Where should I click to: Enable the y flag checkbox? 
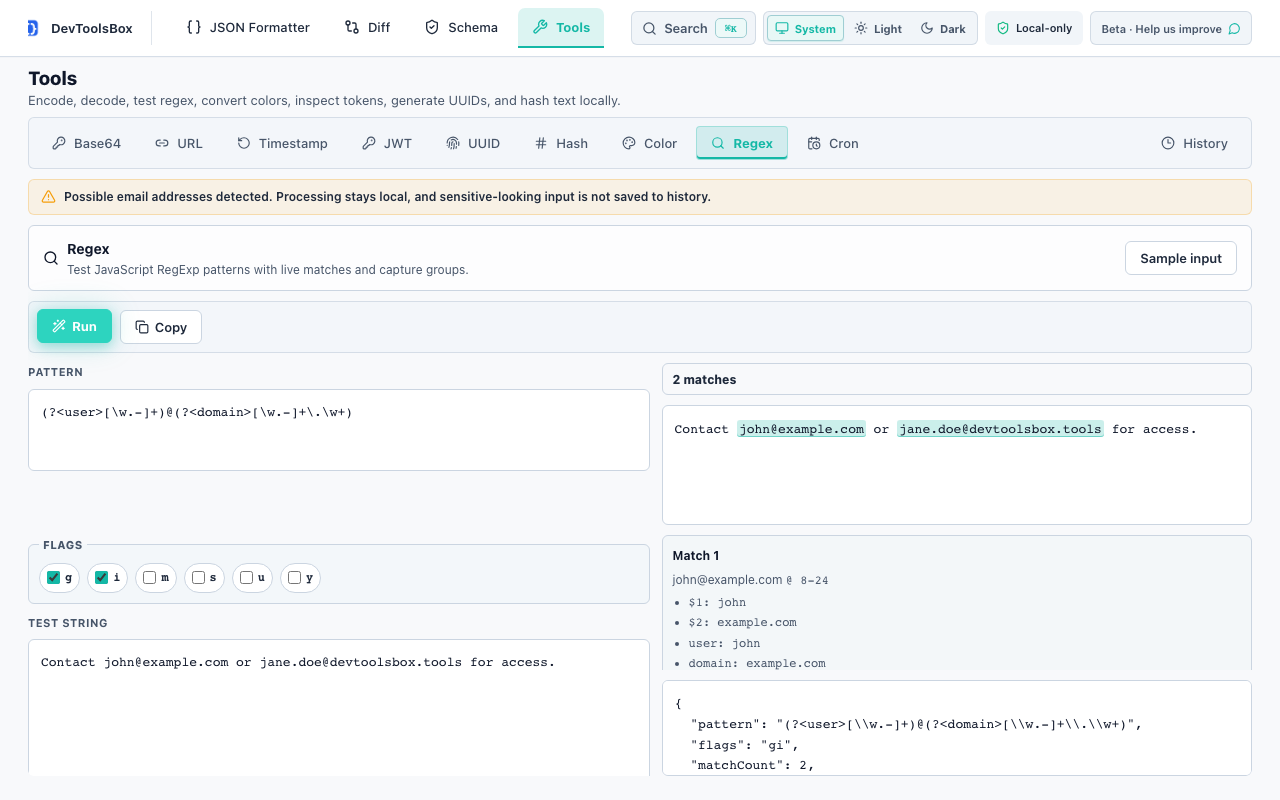tap(294, 577)
